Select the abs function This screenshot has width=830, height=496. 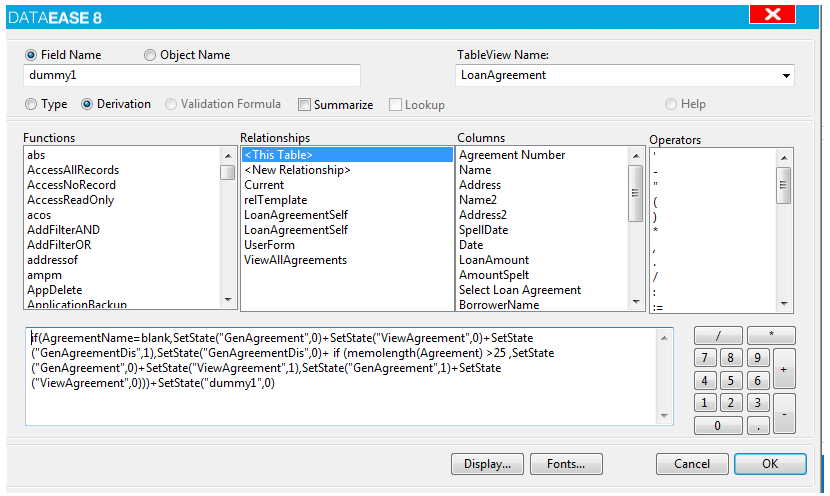(36, 155)
